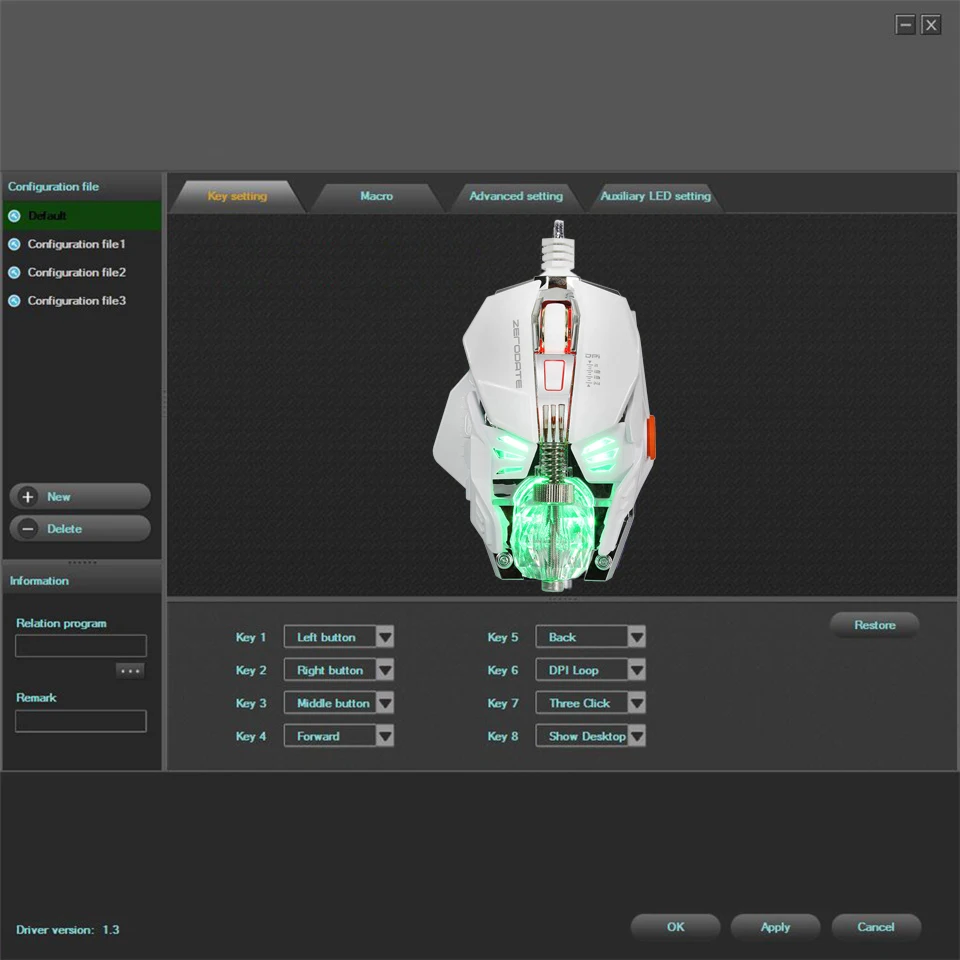The height and width of the screenshot is (960, 960).
Task: Switch to the Macro tab
Action: [377, 197]
